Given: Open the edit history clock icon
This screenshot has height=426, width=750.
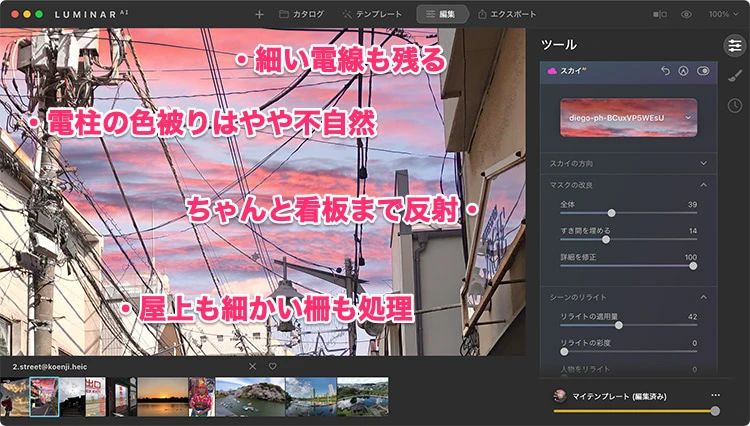Looking at the screenshot, I should coord(734,105).
